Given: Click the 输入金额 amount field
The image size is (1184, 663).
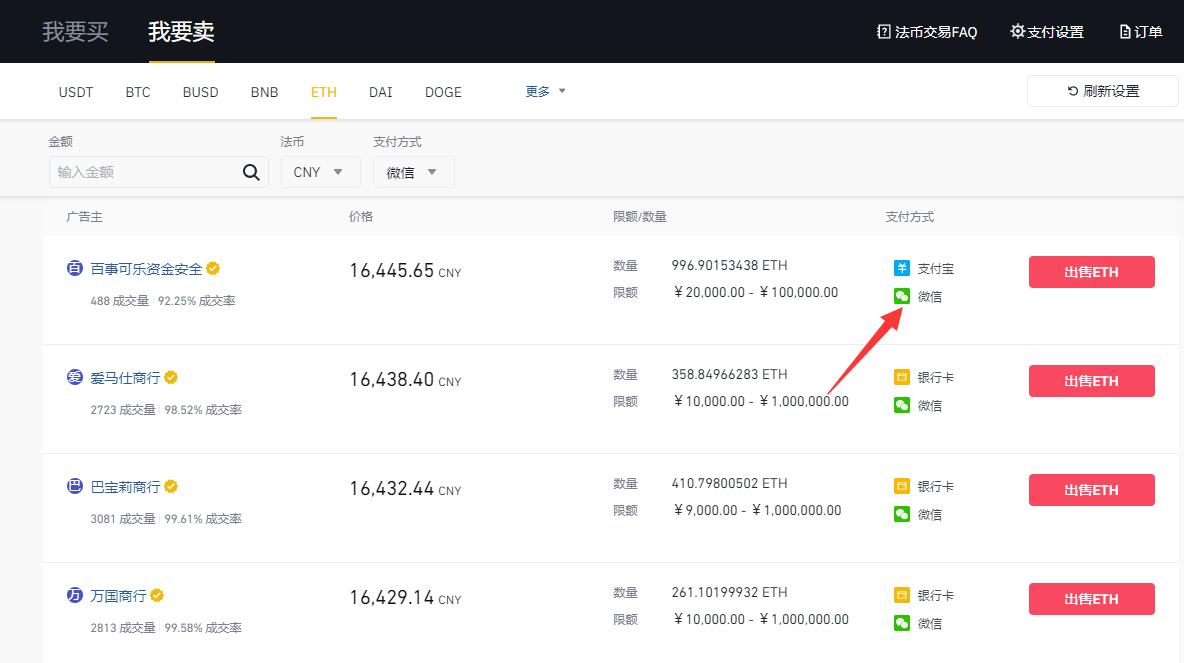Looking at the screenshot, I should 140,171.
